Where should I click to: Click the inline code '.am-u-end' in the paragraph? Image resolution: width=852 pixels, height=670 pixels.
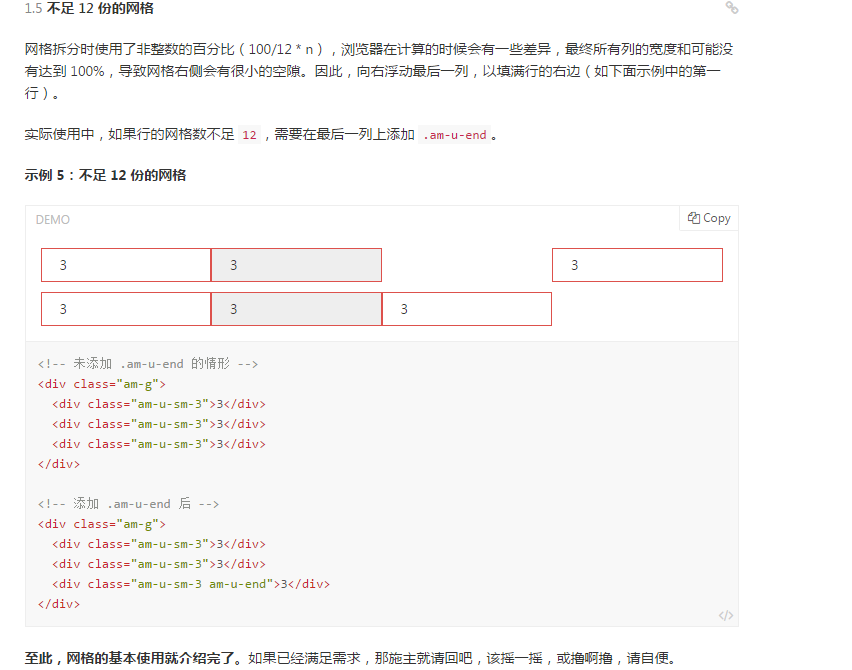pos(455,135)
